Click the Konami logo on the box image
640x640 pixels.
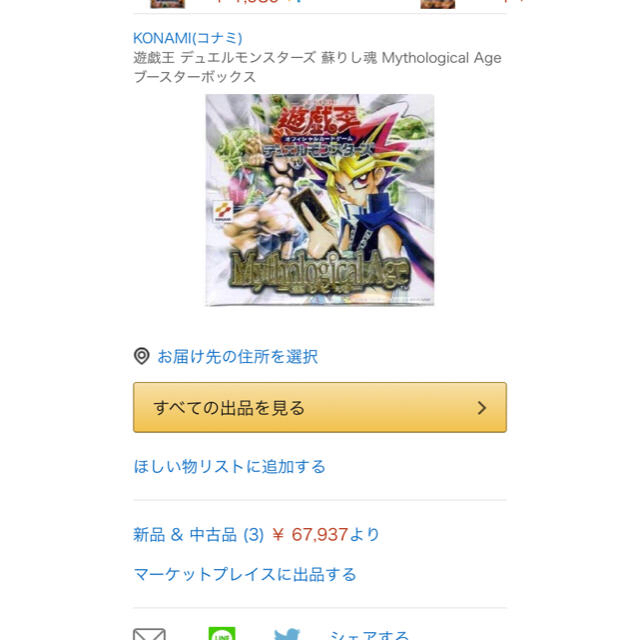pyautogui.click(x=223, y=211)
